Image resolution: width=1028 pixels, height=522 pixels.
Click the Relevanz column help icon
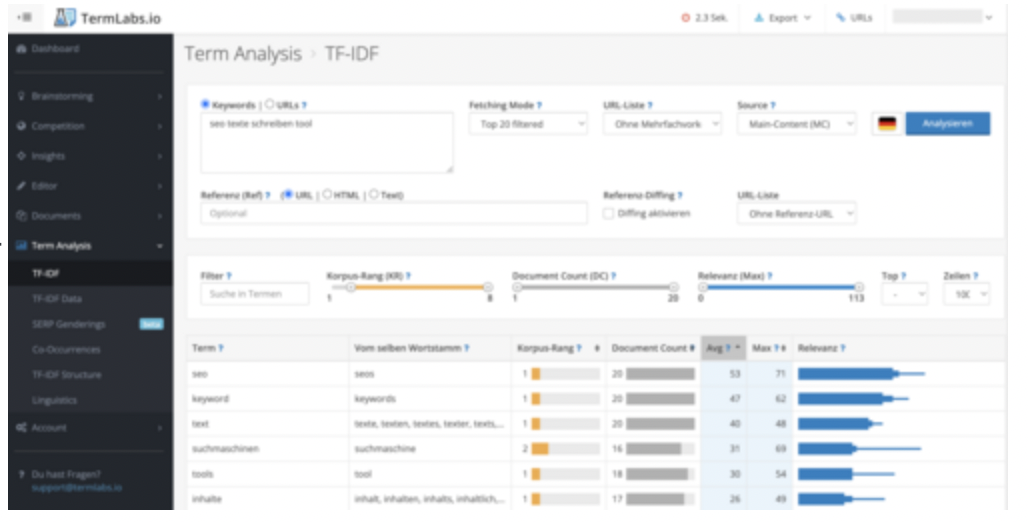point(842,348)
